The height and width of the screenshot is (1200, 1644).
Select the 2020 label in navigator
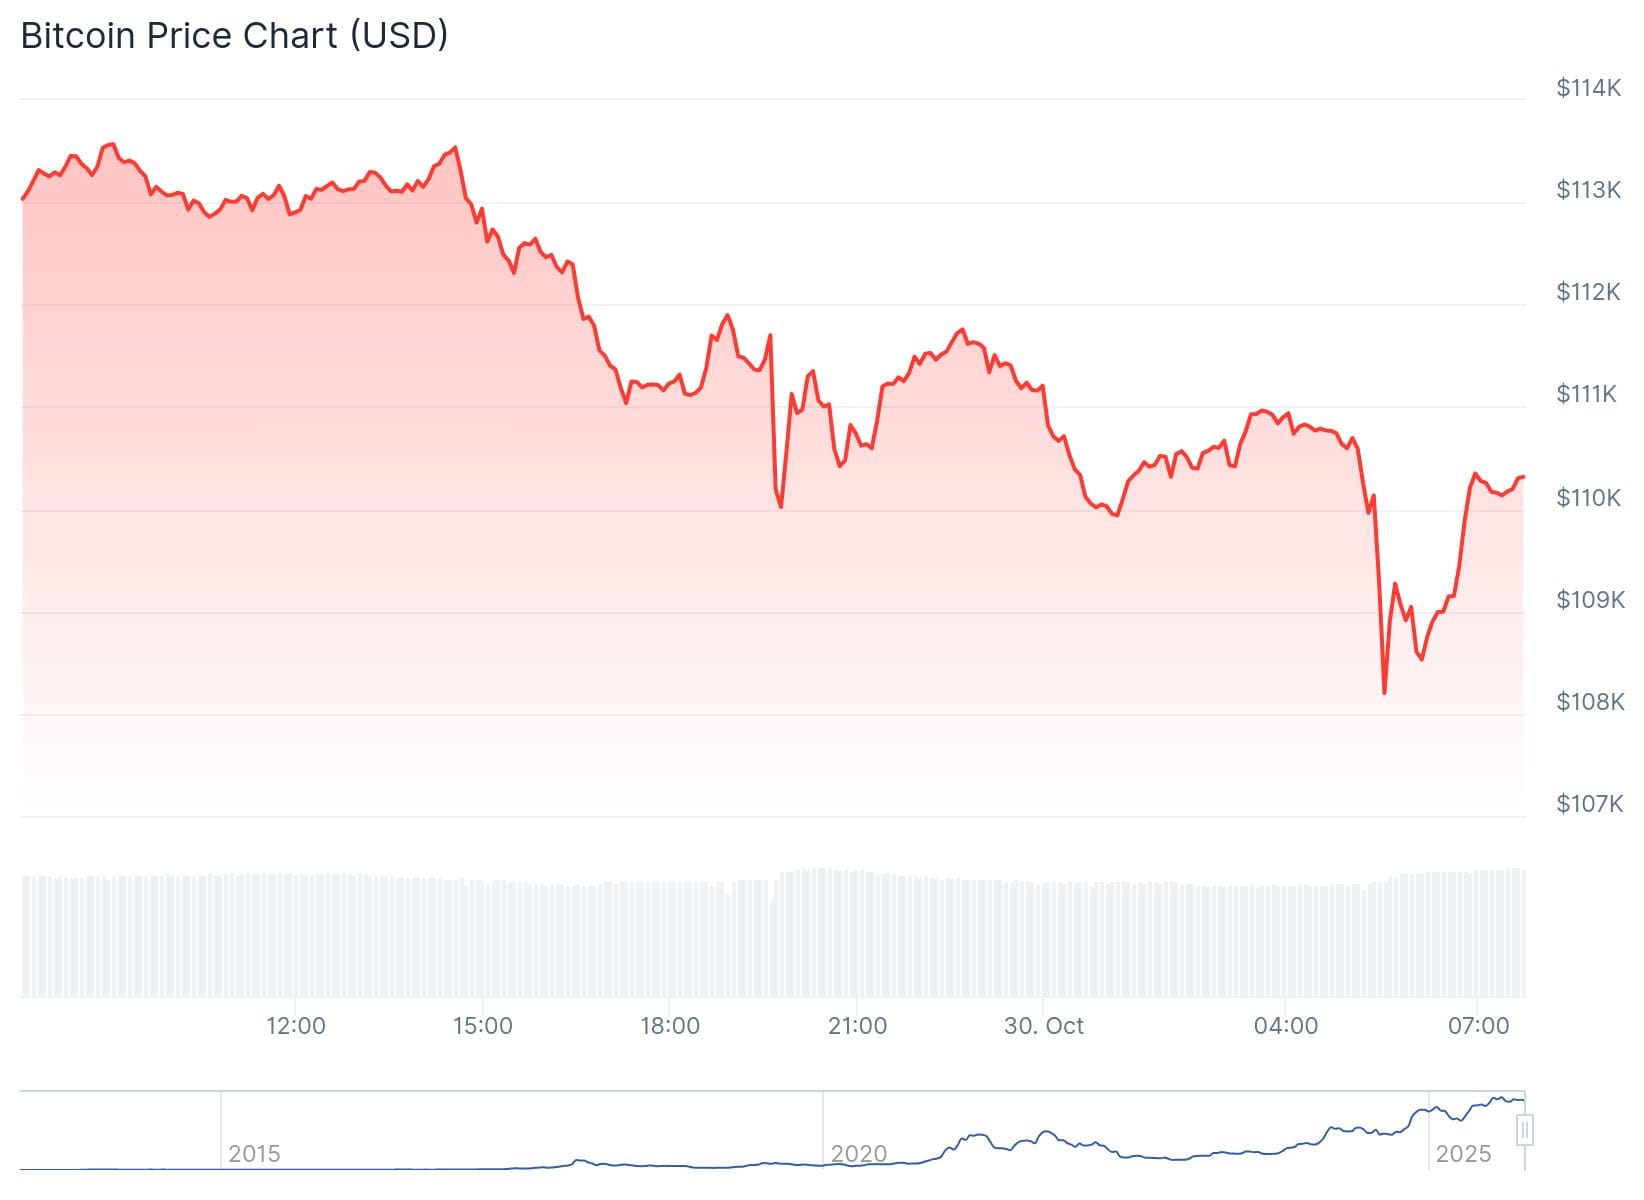point(858,1154)
